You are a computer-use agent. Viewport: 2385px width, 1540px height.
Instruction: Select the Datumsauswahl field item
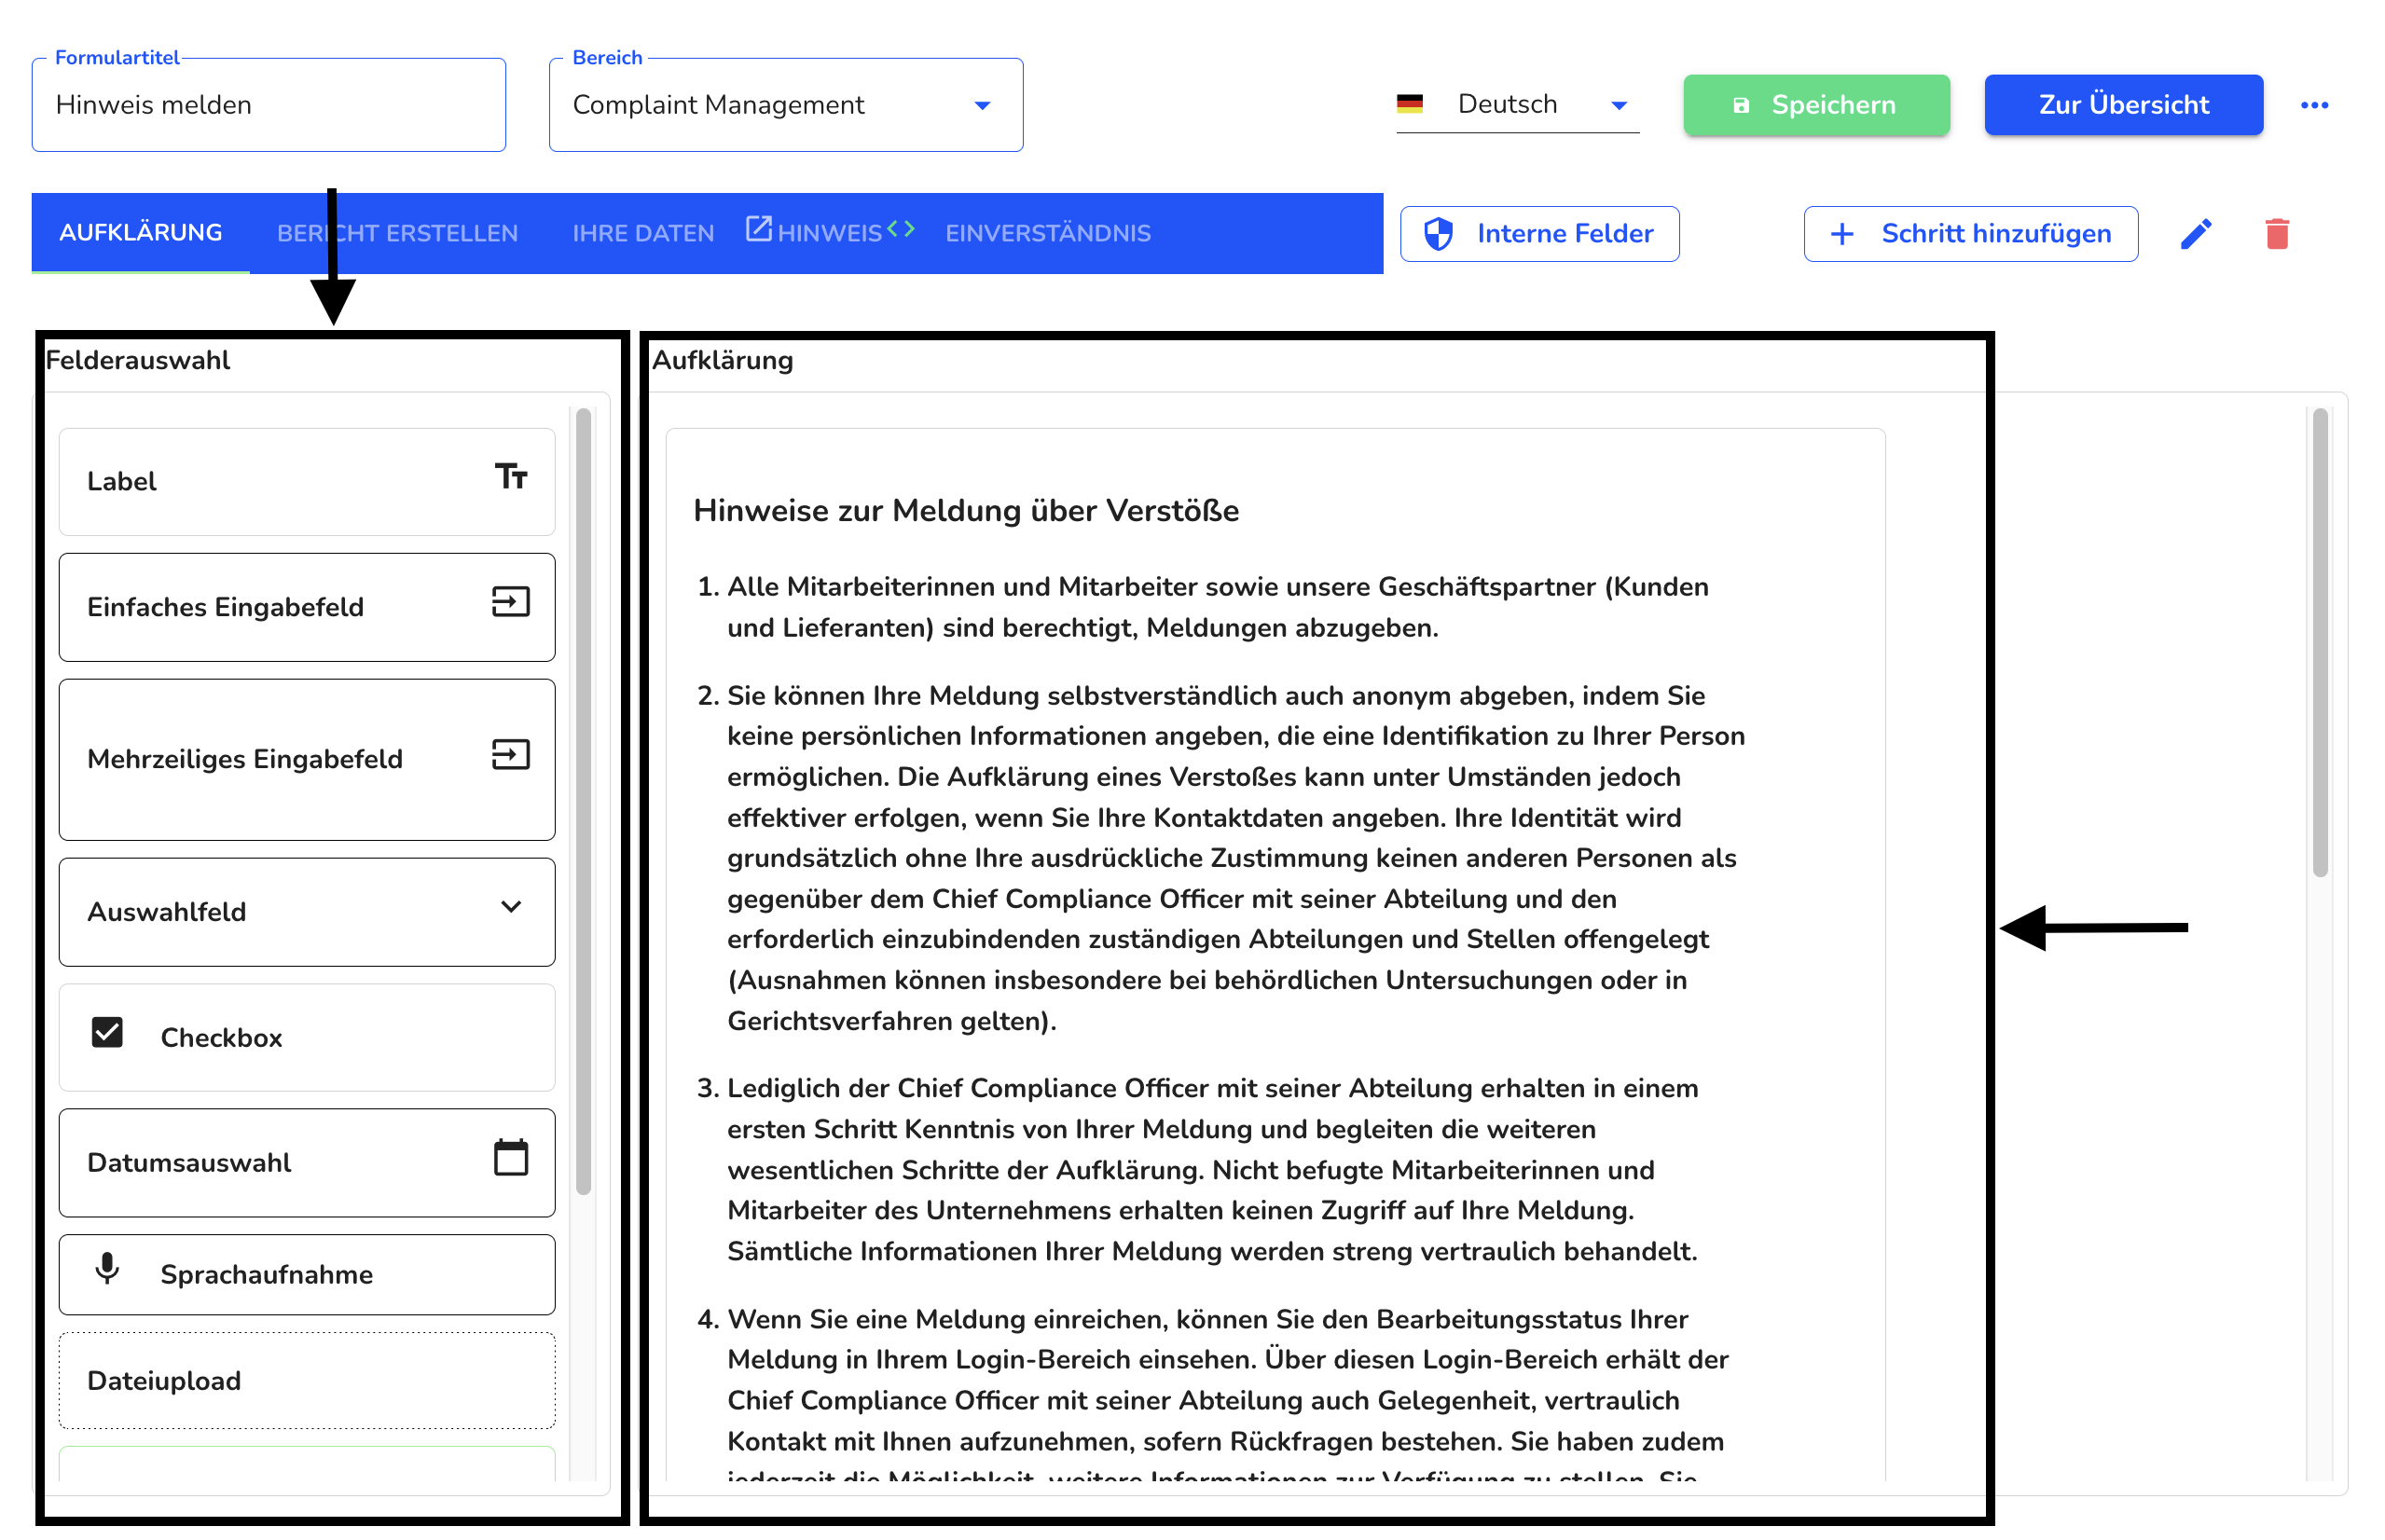[x=307, y=1162]
